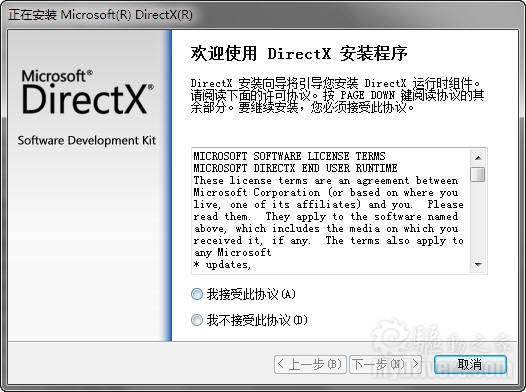
Task: Click the window title 正在安装 Microsoft(R) DirectX(R)
Action: 100,15
